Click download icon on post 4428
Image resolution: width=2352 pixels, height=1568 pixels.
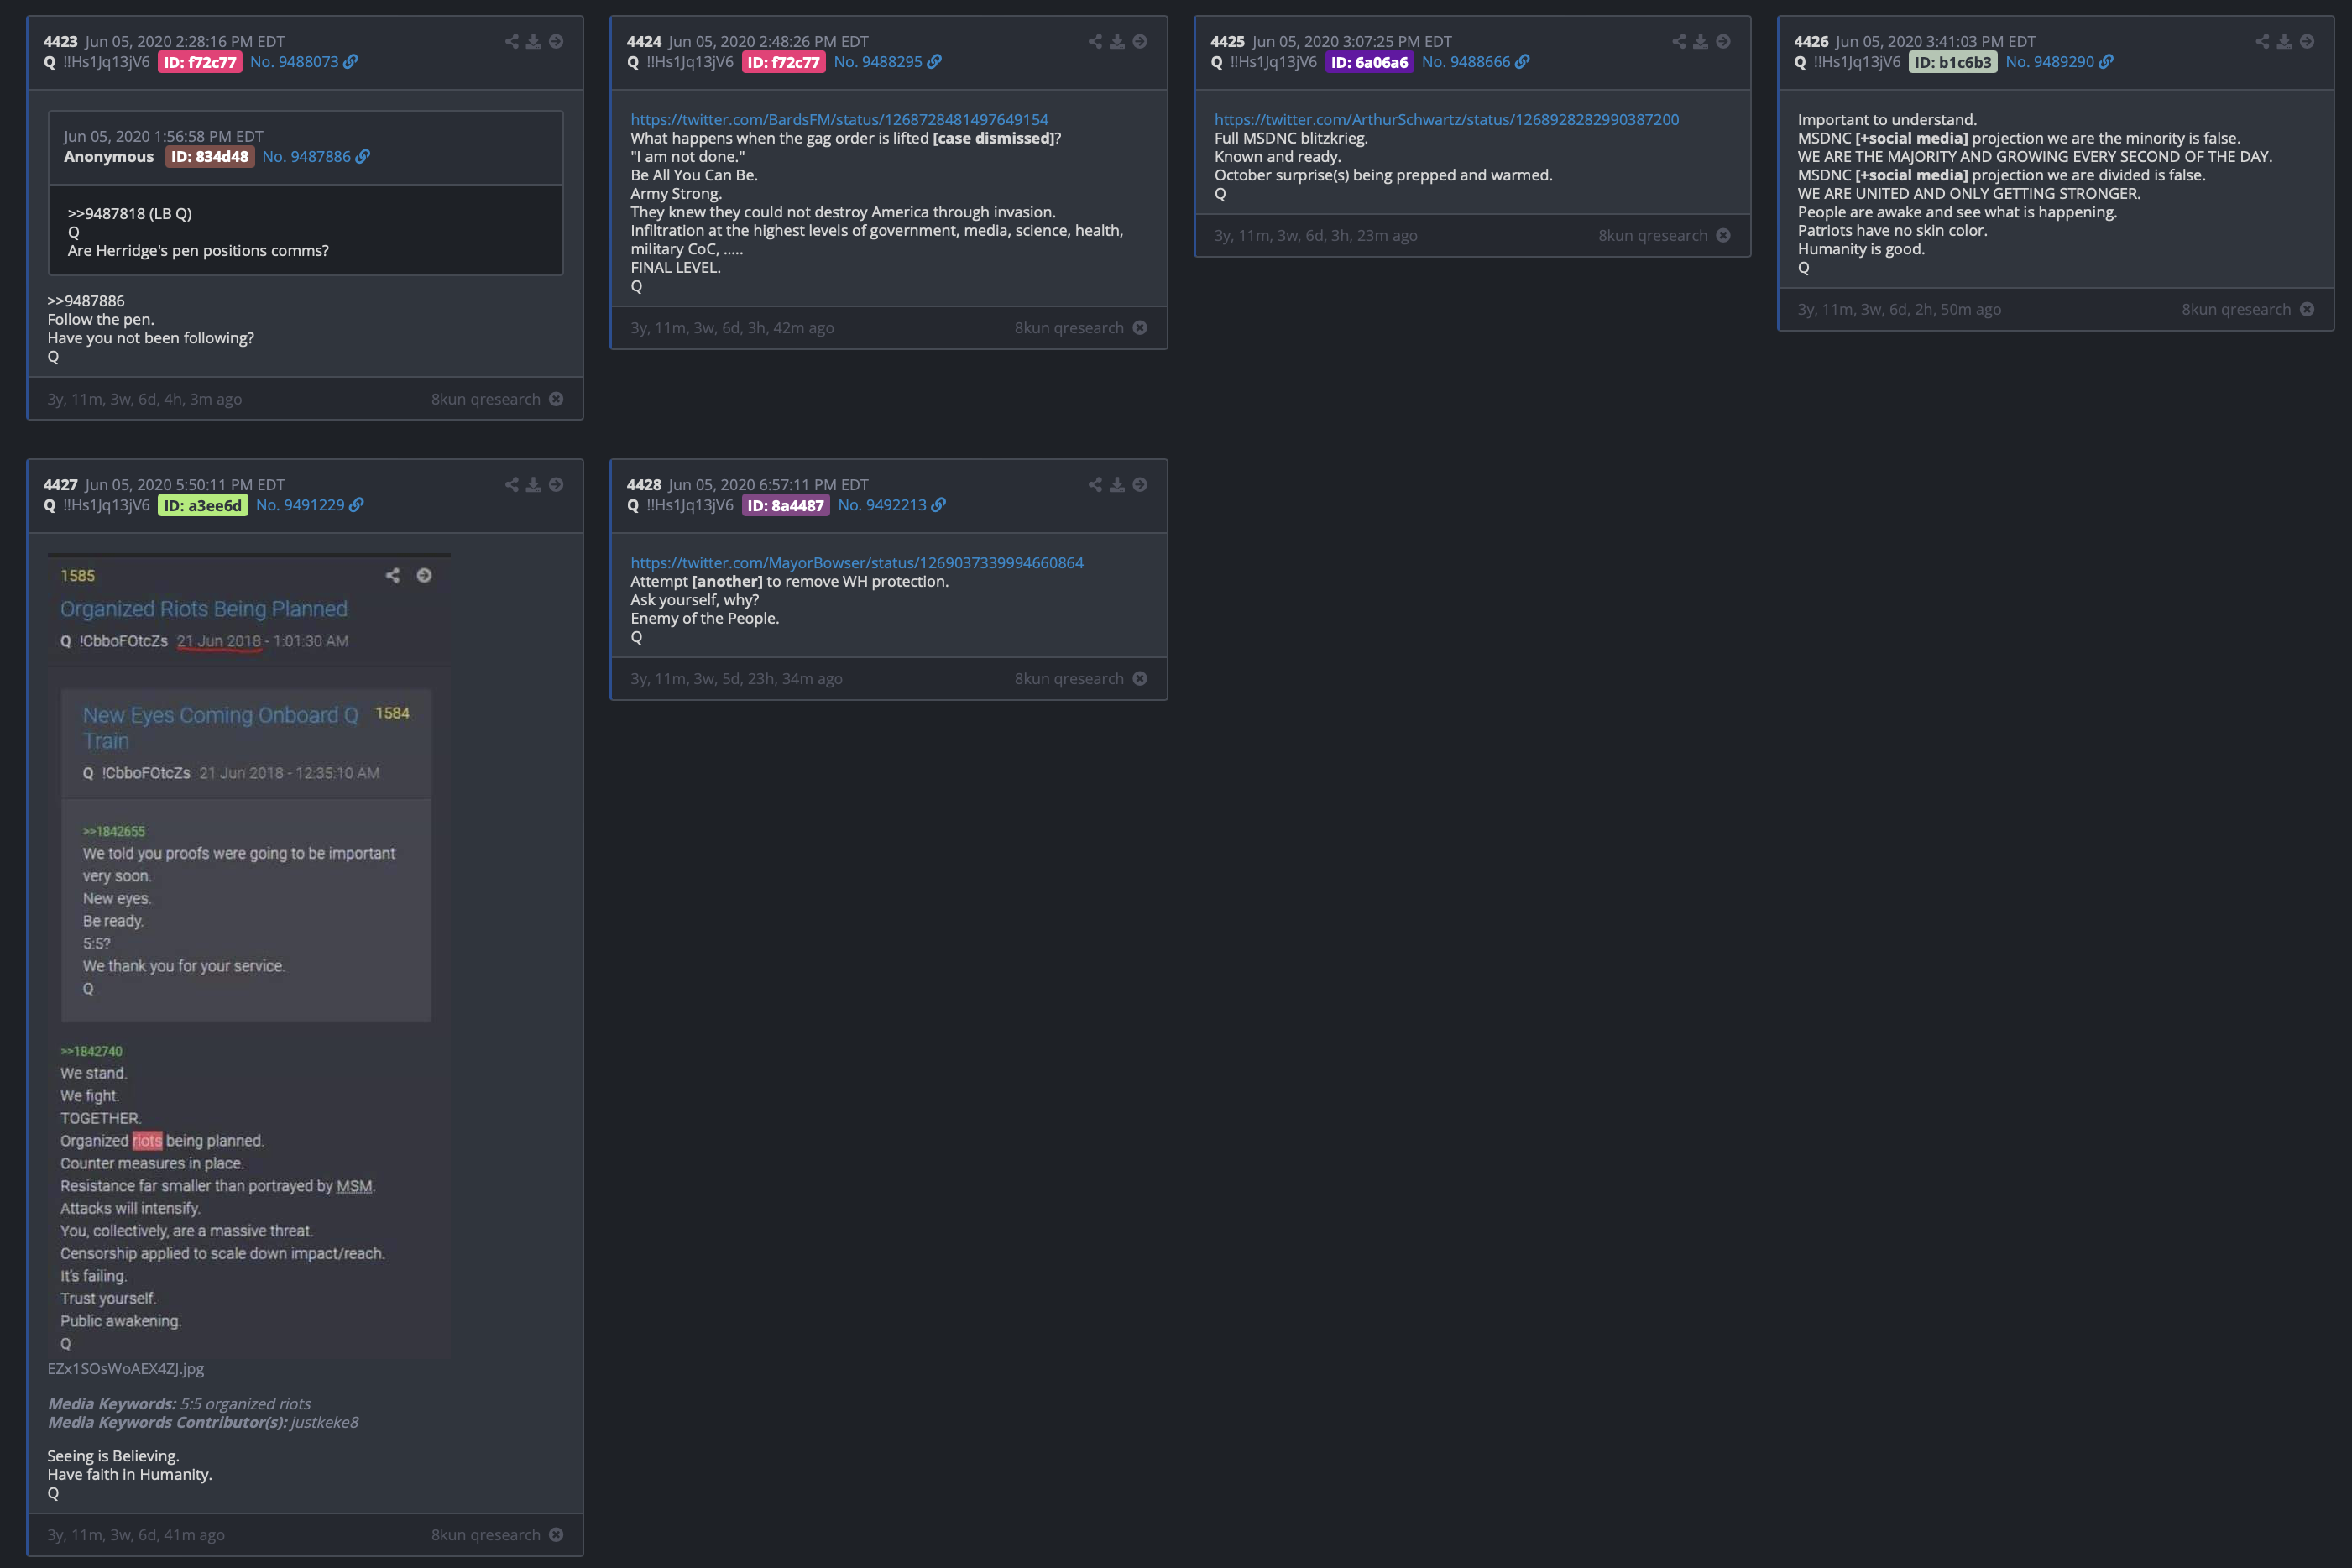coord(1117,485)
